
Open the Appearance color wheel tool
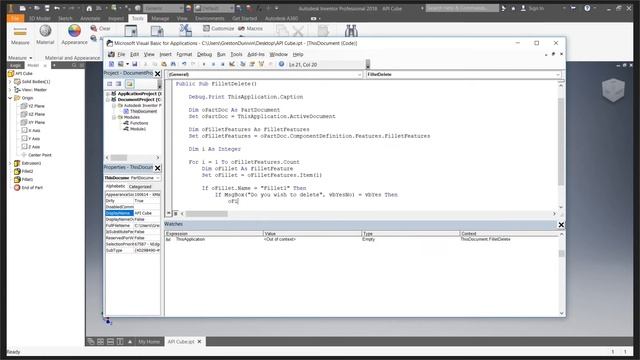tap(74, 35)
